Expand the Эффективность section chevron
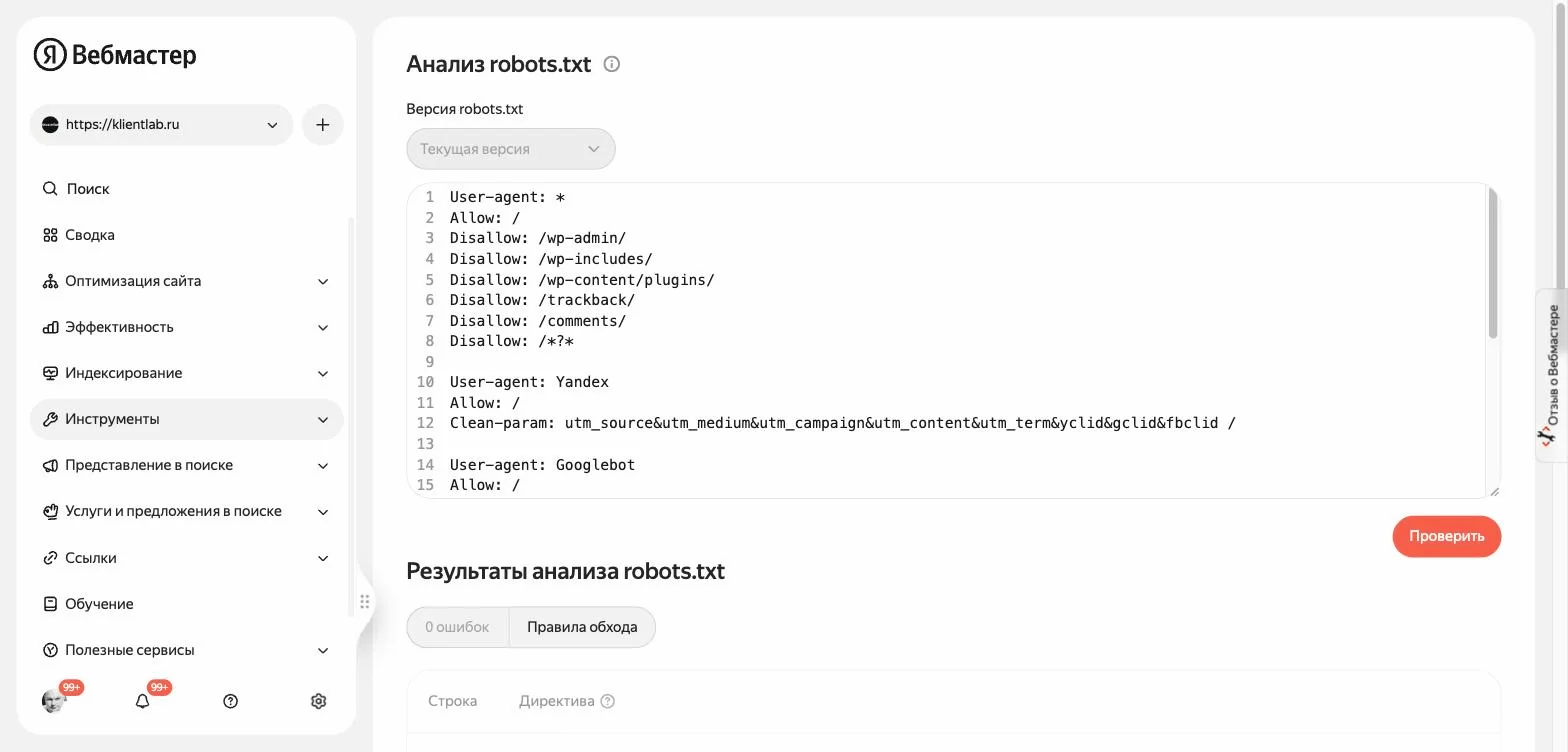Screen dimensions: 1568x752 point(323,327)
